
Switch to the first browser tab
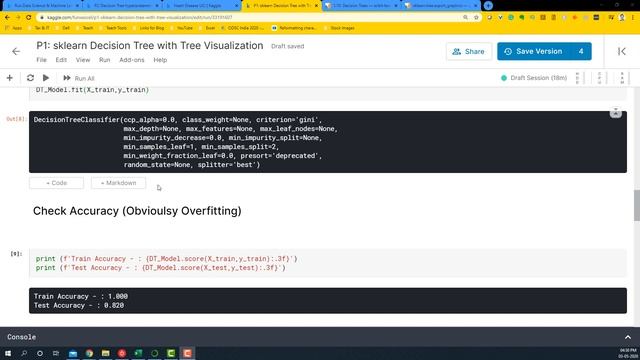click(x=42, y=6)
